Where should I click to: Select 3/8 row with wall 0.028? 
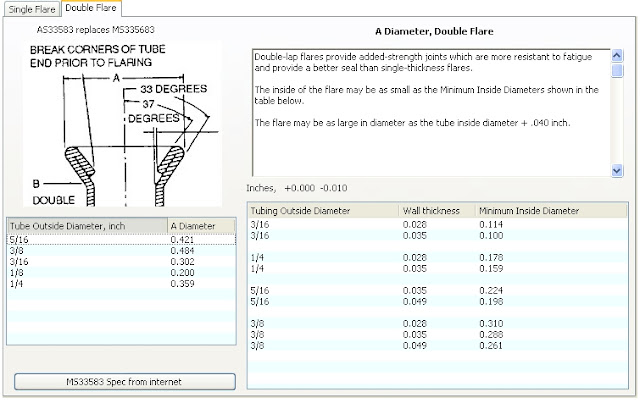click(x=438, y=323)
